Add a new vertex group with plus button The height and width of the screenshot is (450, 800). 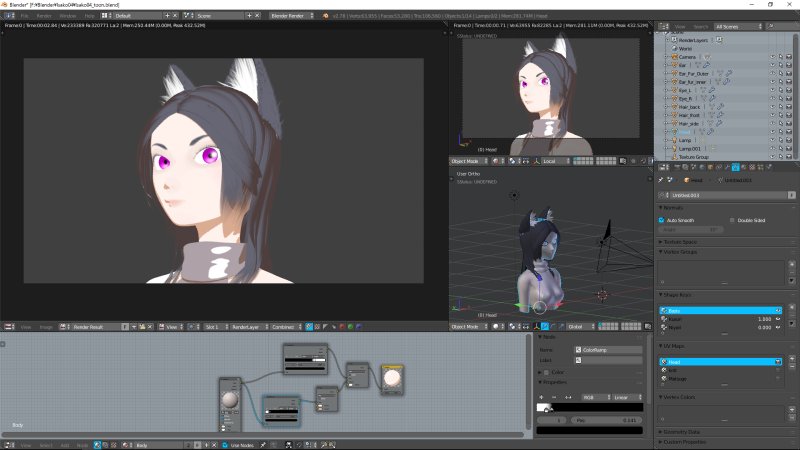(x=792, y=264)
